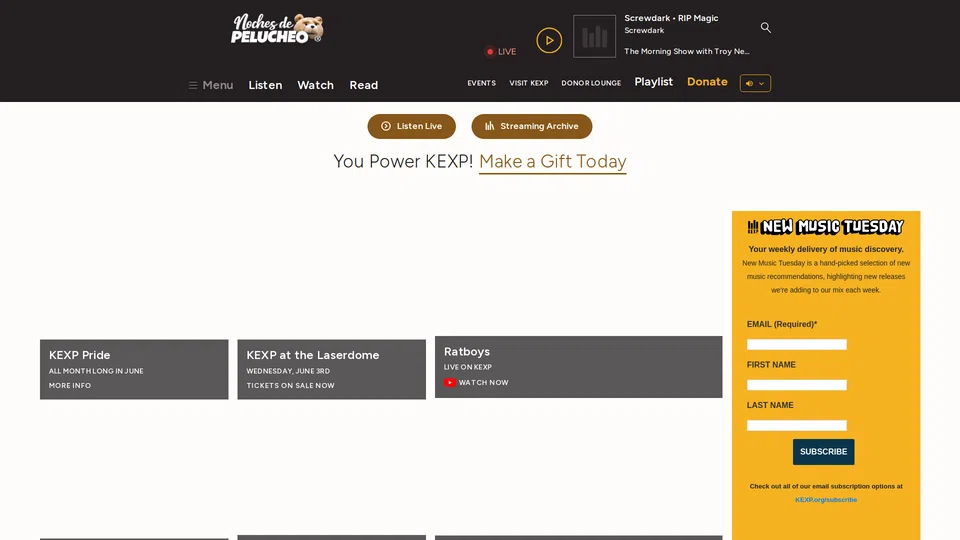Follow the Make a Gift Today link

pyautogui.click(x=552, y=162)
